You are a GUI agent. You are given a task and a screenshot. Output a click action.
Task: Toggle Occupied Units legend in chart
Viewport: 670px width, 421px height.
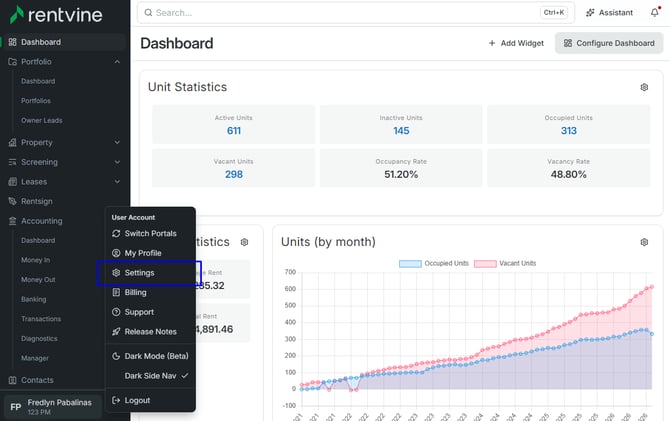pos(434,263)
